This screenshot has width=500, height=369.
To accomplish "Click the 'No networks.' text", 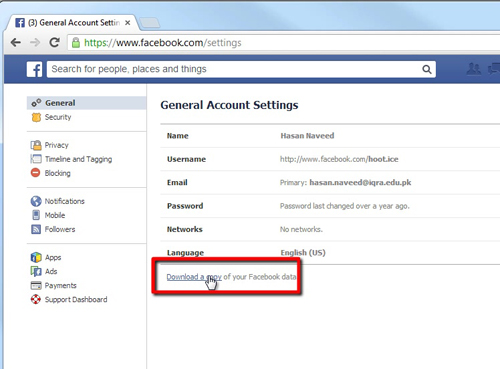I will pyautogui.click(x=301, y=229).
